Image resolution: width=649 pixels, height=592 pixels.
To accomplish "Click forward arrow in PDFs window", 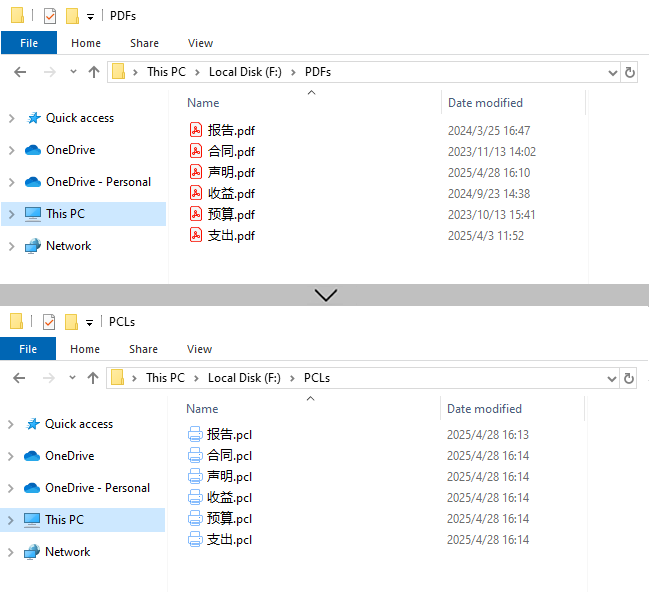I will pyautogui.click(x=50, y=72).
